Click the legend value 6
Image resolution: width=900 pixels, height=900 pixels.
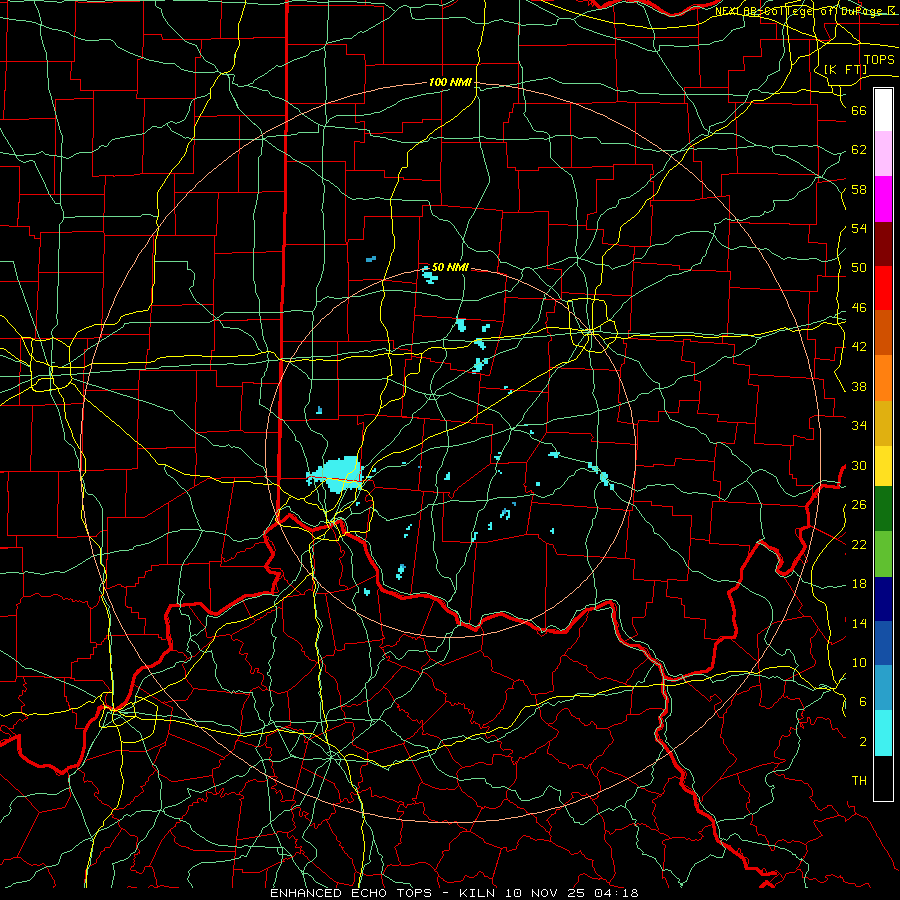coord(863,701)
